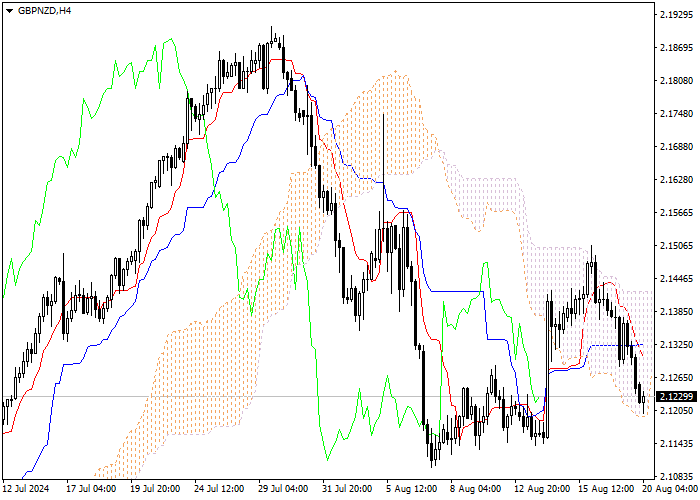Select the 2.15065 price scale value
The height and width of the screenshot is (500, 700).
pos(676,246)
